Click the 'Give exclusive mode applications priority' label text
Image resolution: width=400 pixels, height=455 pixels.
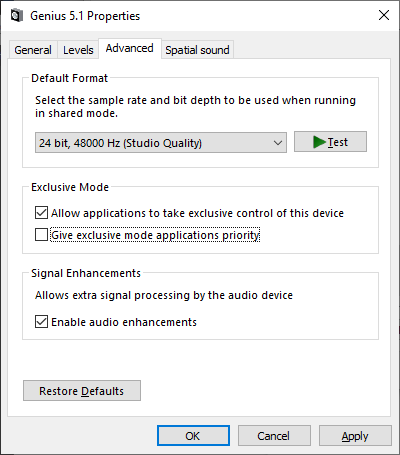pyautogui.click(x=155, y=235)
